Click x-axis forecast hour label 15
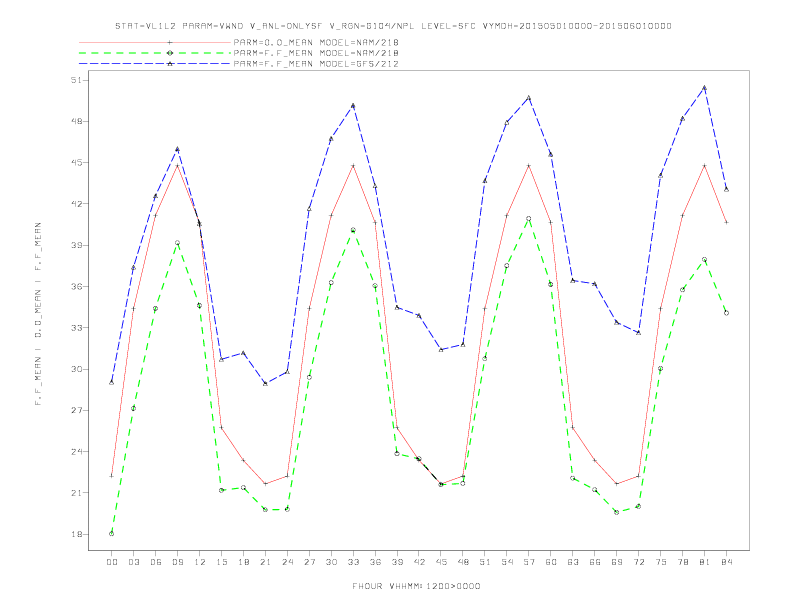 click(x=221, y=562)
